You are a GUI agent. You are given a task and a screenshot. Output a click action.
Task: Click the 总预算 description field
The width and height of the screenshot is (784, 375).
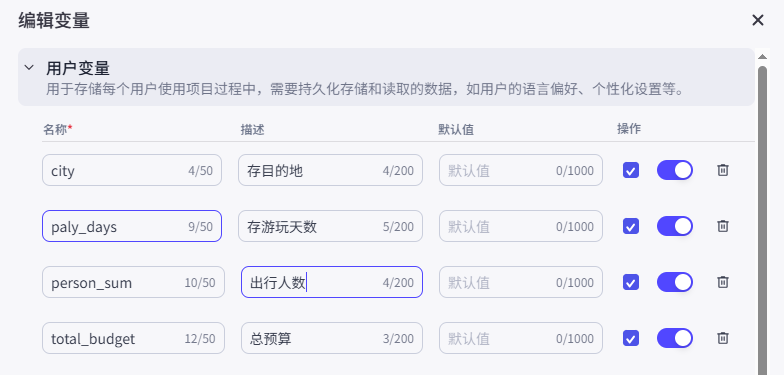(x=332, y=338)
